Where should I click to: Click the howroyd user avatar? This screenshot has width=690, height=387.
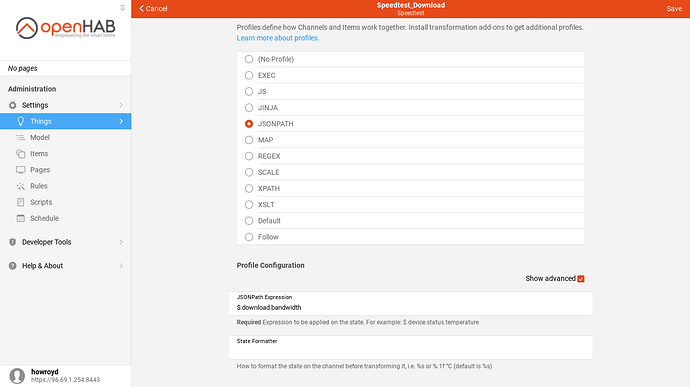click(x=17, y=376)
